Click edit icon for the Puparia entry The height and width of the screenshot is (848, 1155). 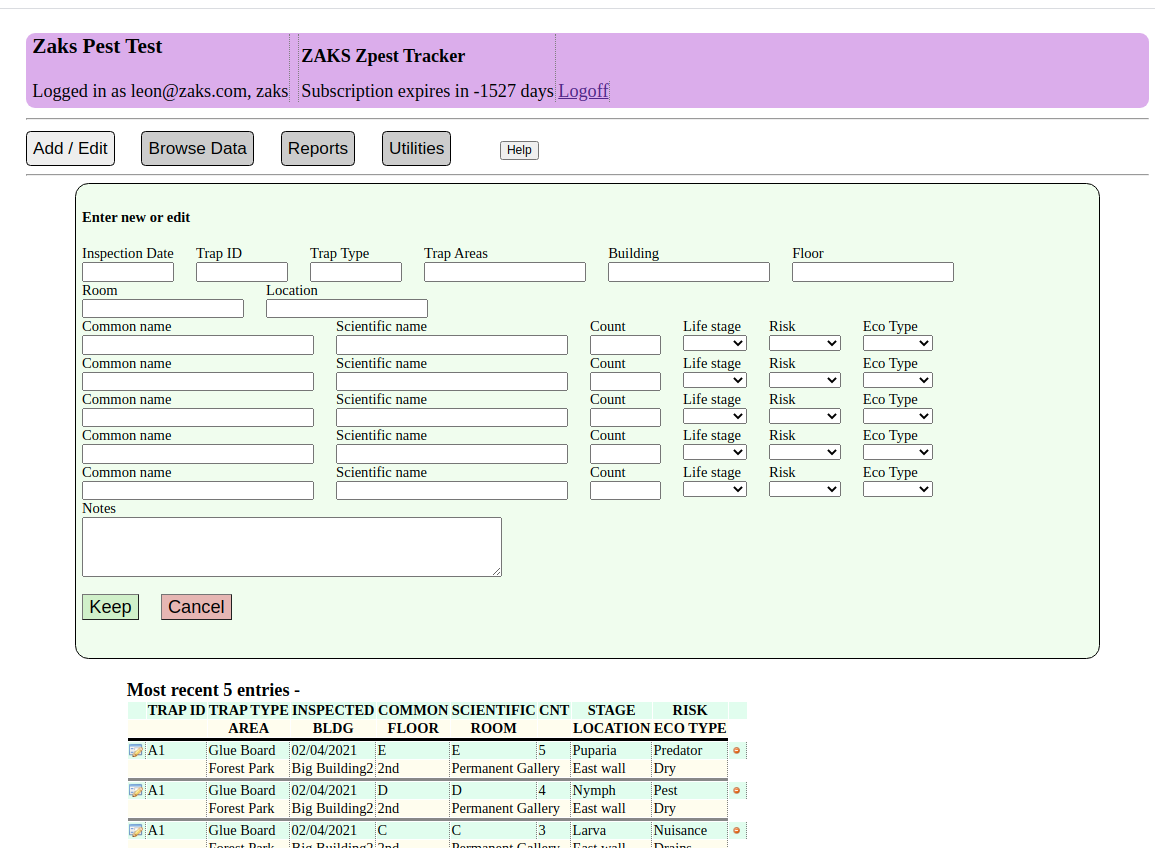[x=136, y=750]
